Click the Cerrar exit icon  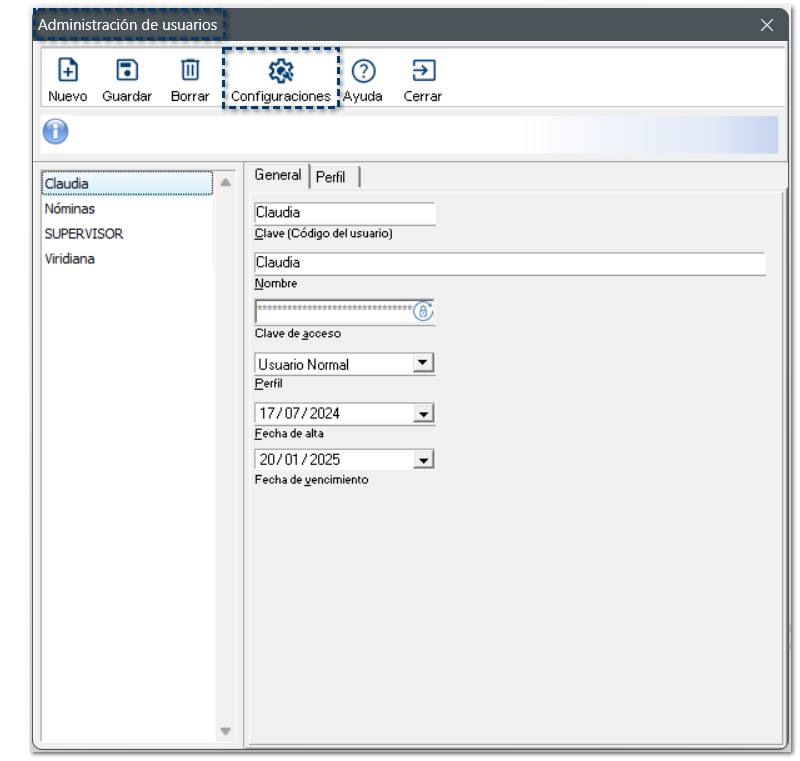tap(423, 71)
